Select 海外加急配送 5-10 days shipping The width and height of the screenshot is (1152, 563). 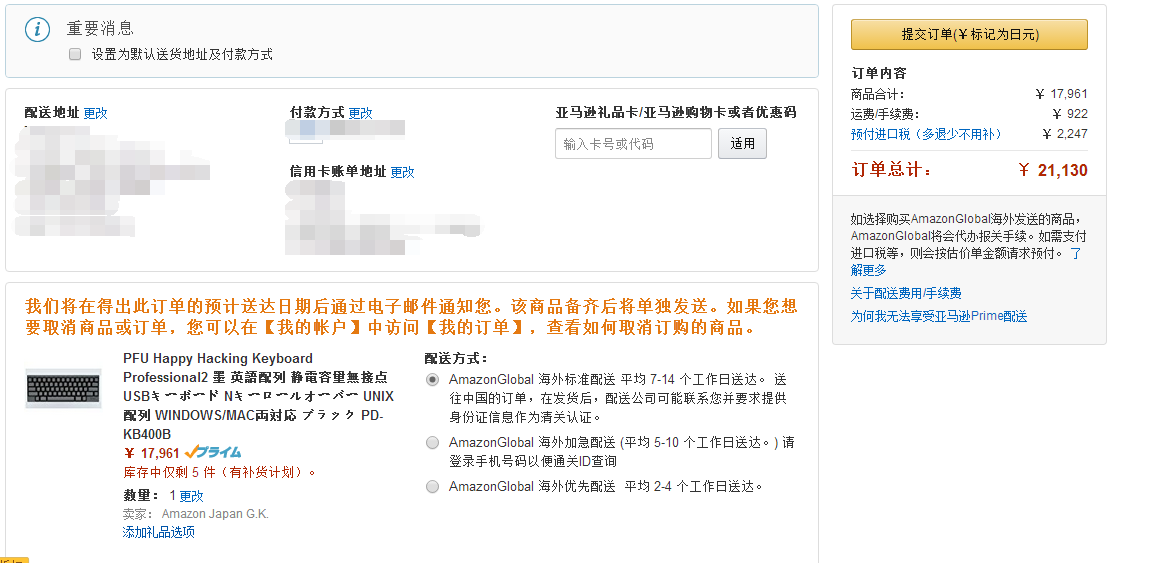[433, 442]
